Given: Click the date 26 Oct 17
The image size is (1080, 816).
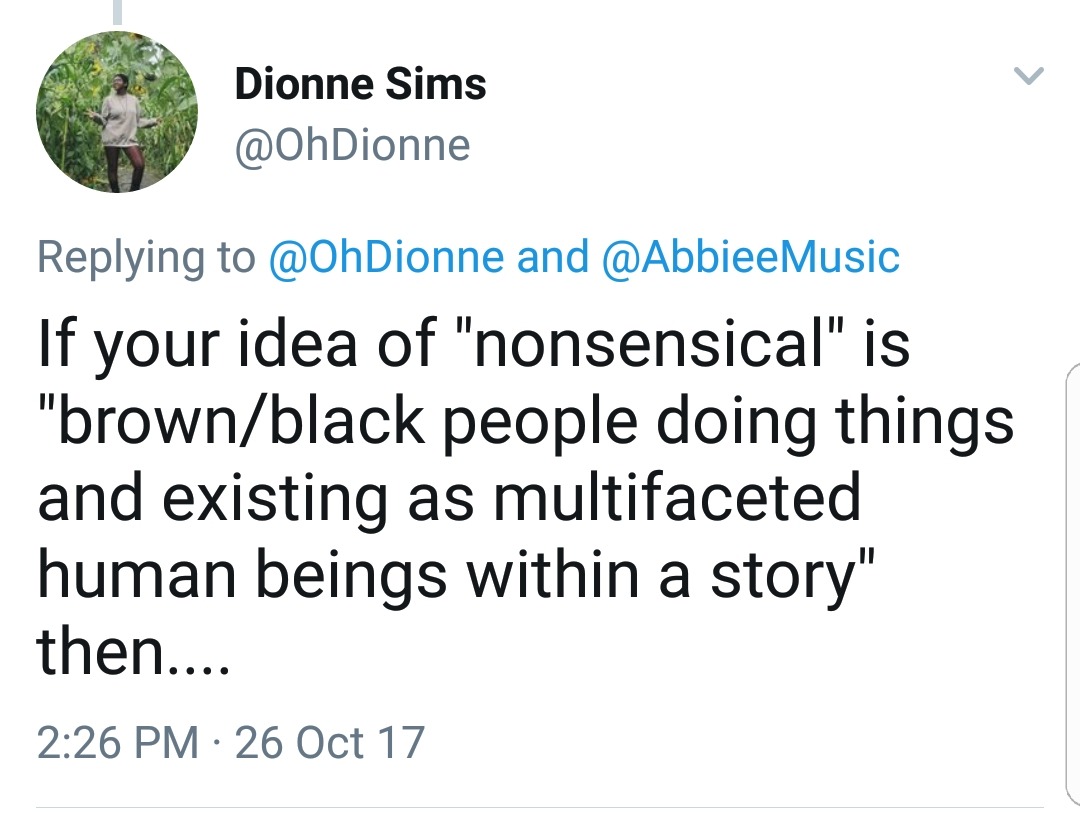Looking at the screenshot, I should (330, 742).
